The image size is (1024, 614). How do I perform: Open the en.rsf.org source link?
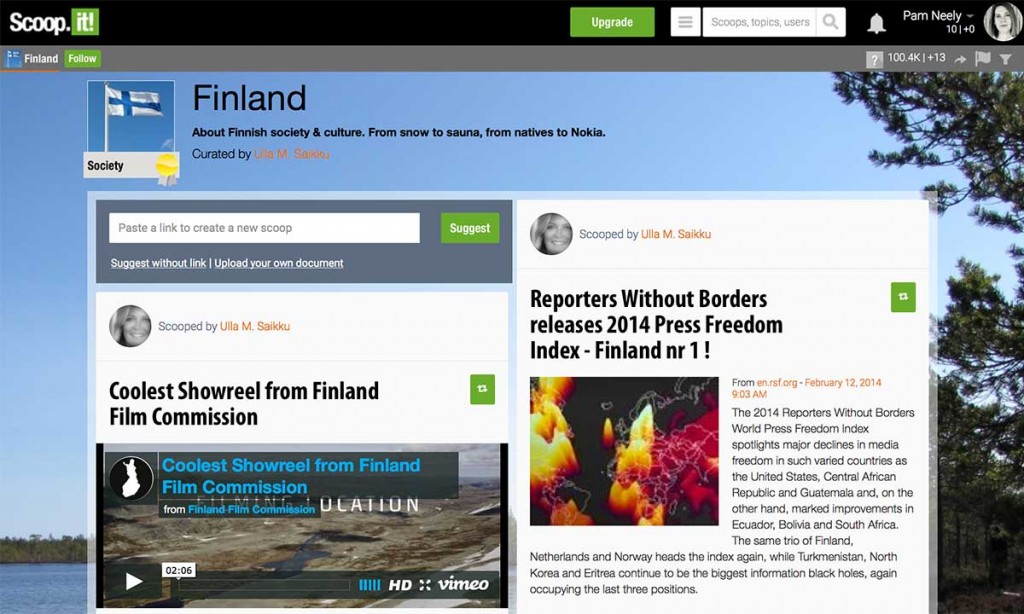(x=777, y=383)
